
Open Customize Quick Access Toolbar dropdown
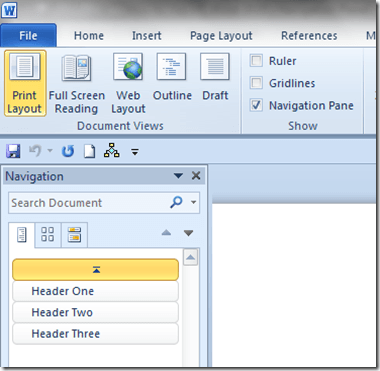pos(135,152)
